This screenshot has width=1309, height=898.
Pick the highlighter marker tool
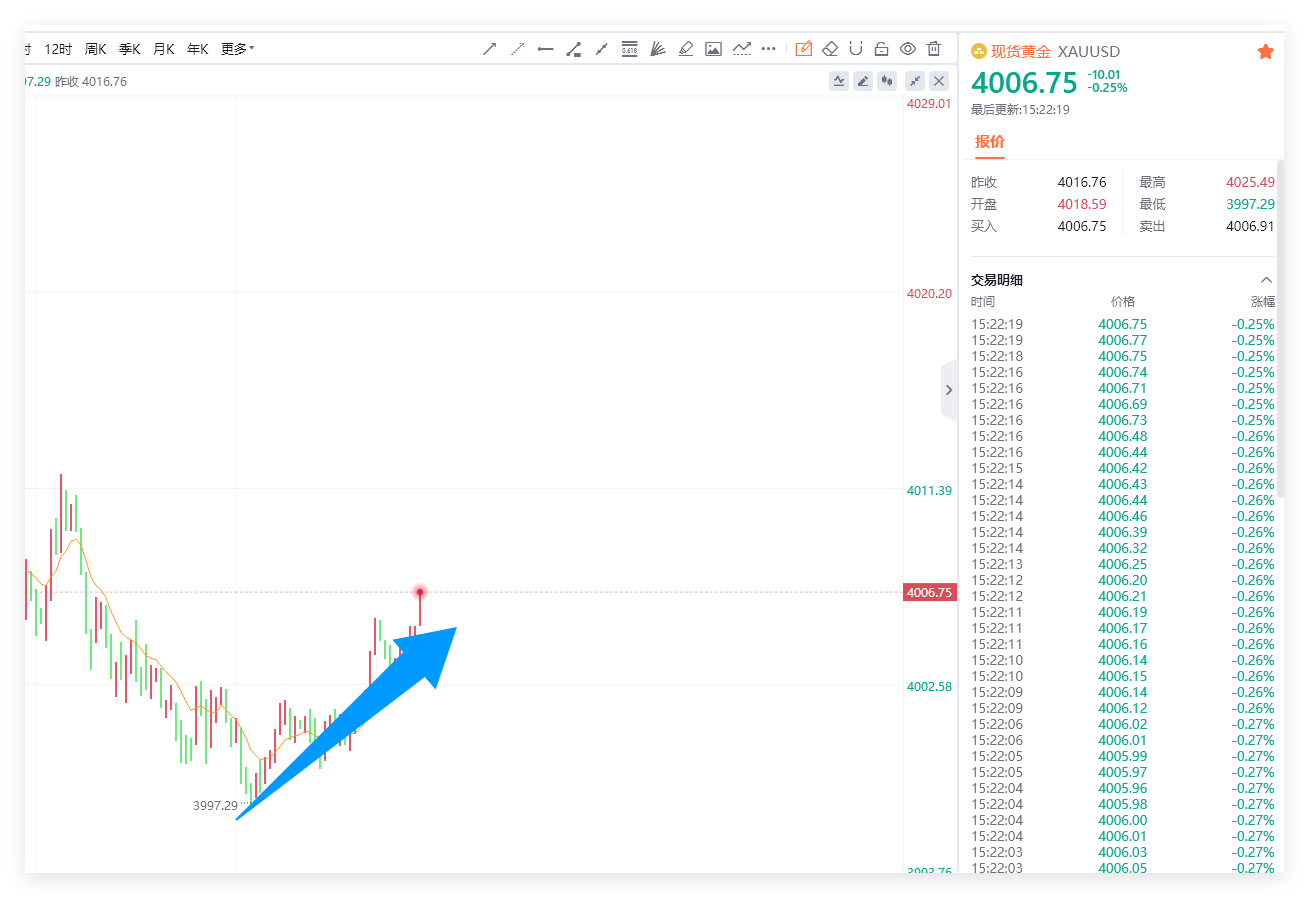pos(685,48)
